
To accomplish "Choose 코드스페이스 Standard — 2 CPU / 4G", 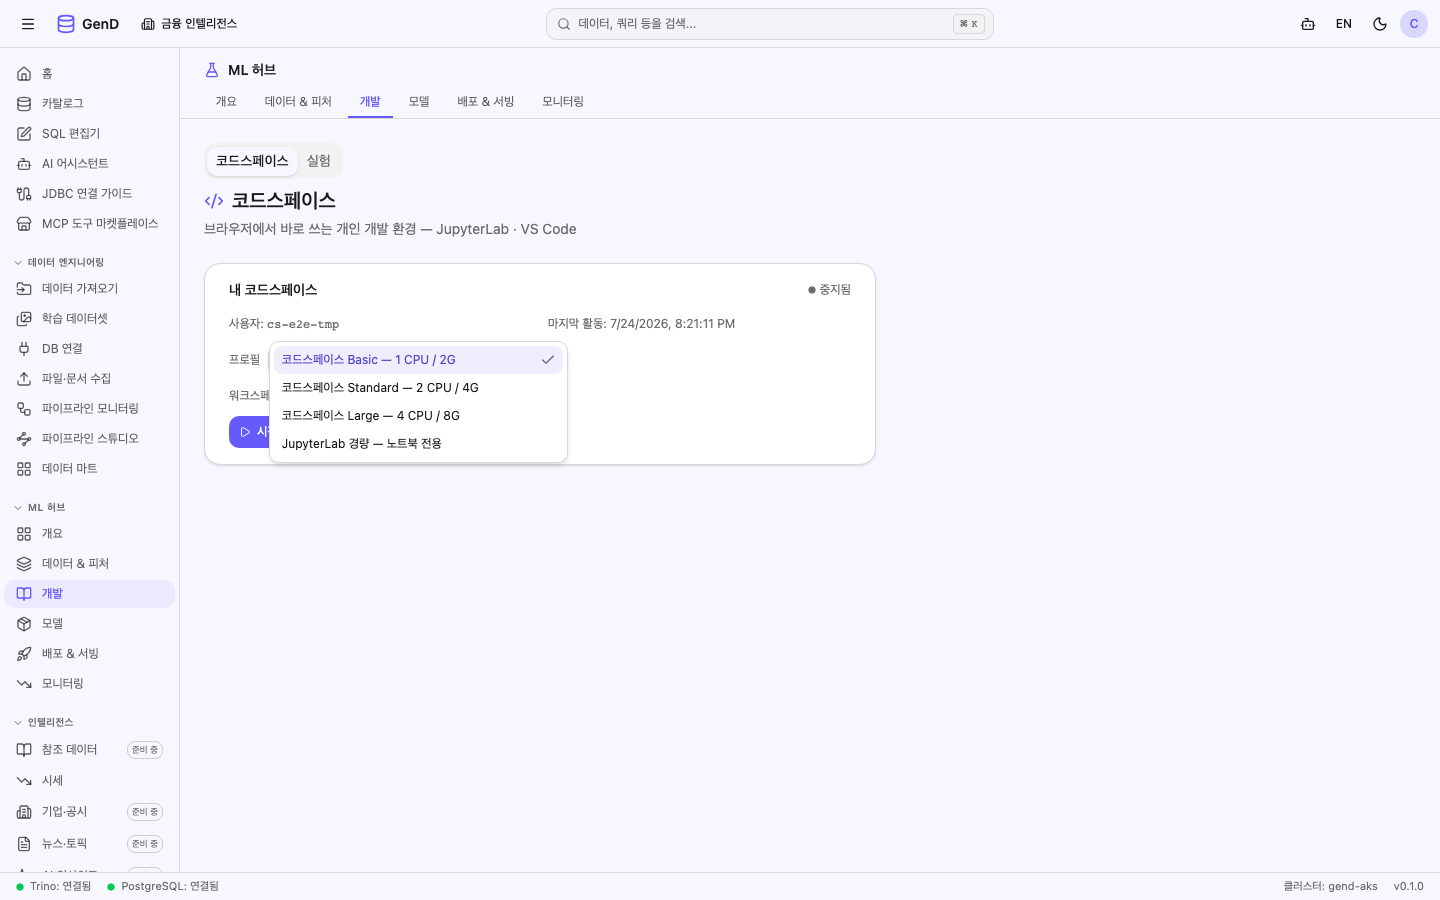I will click(418, 388).
